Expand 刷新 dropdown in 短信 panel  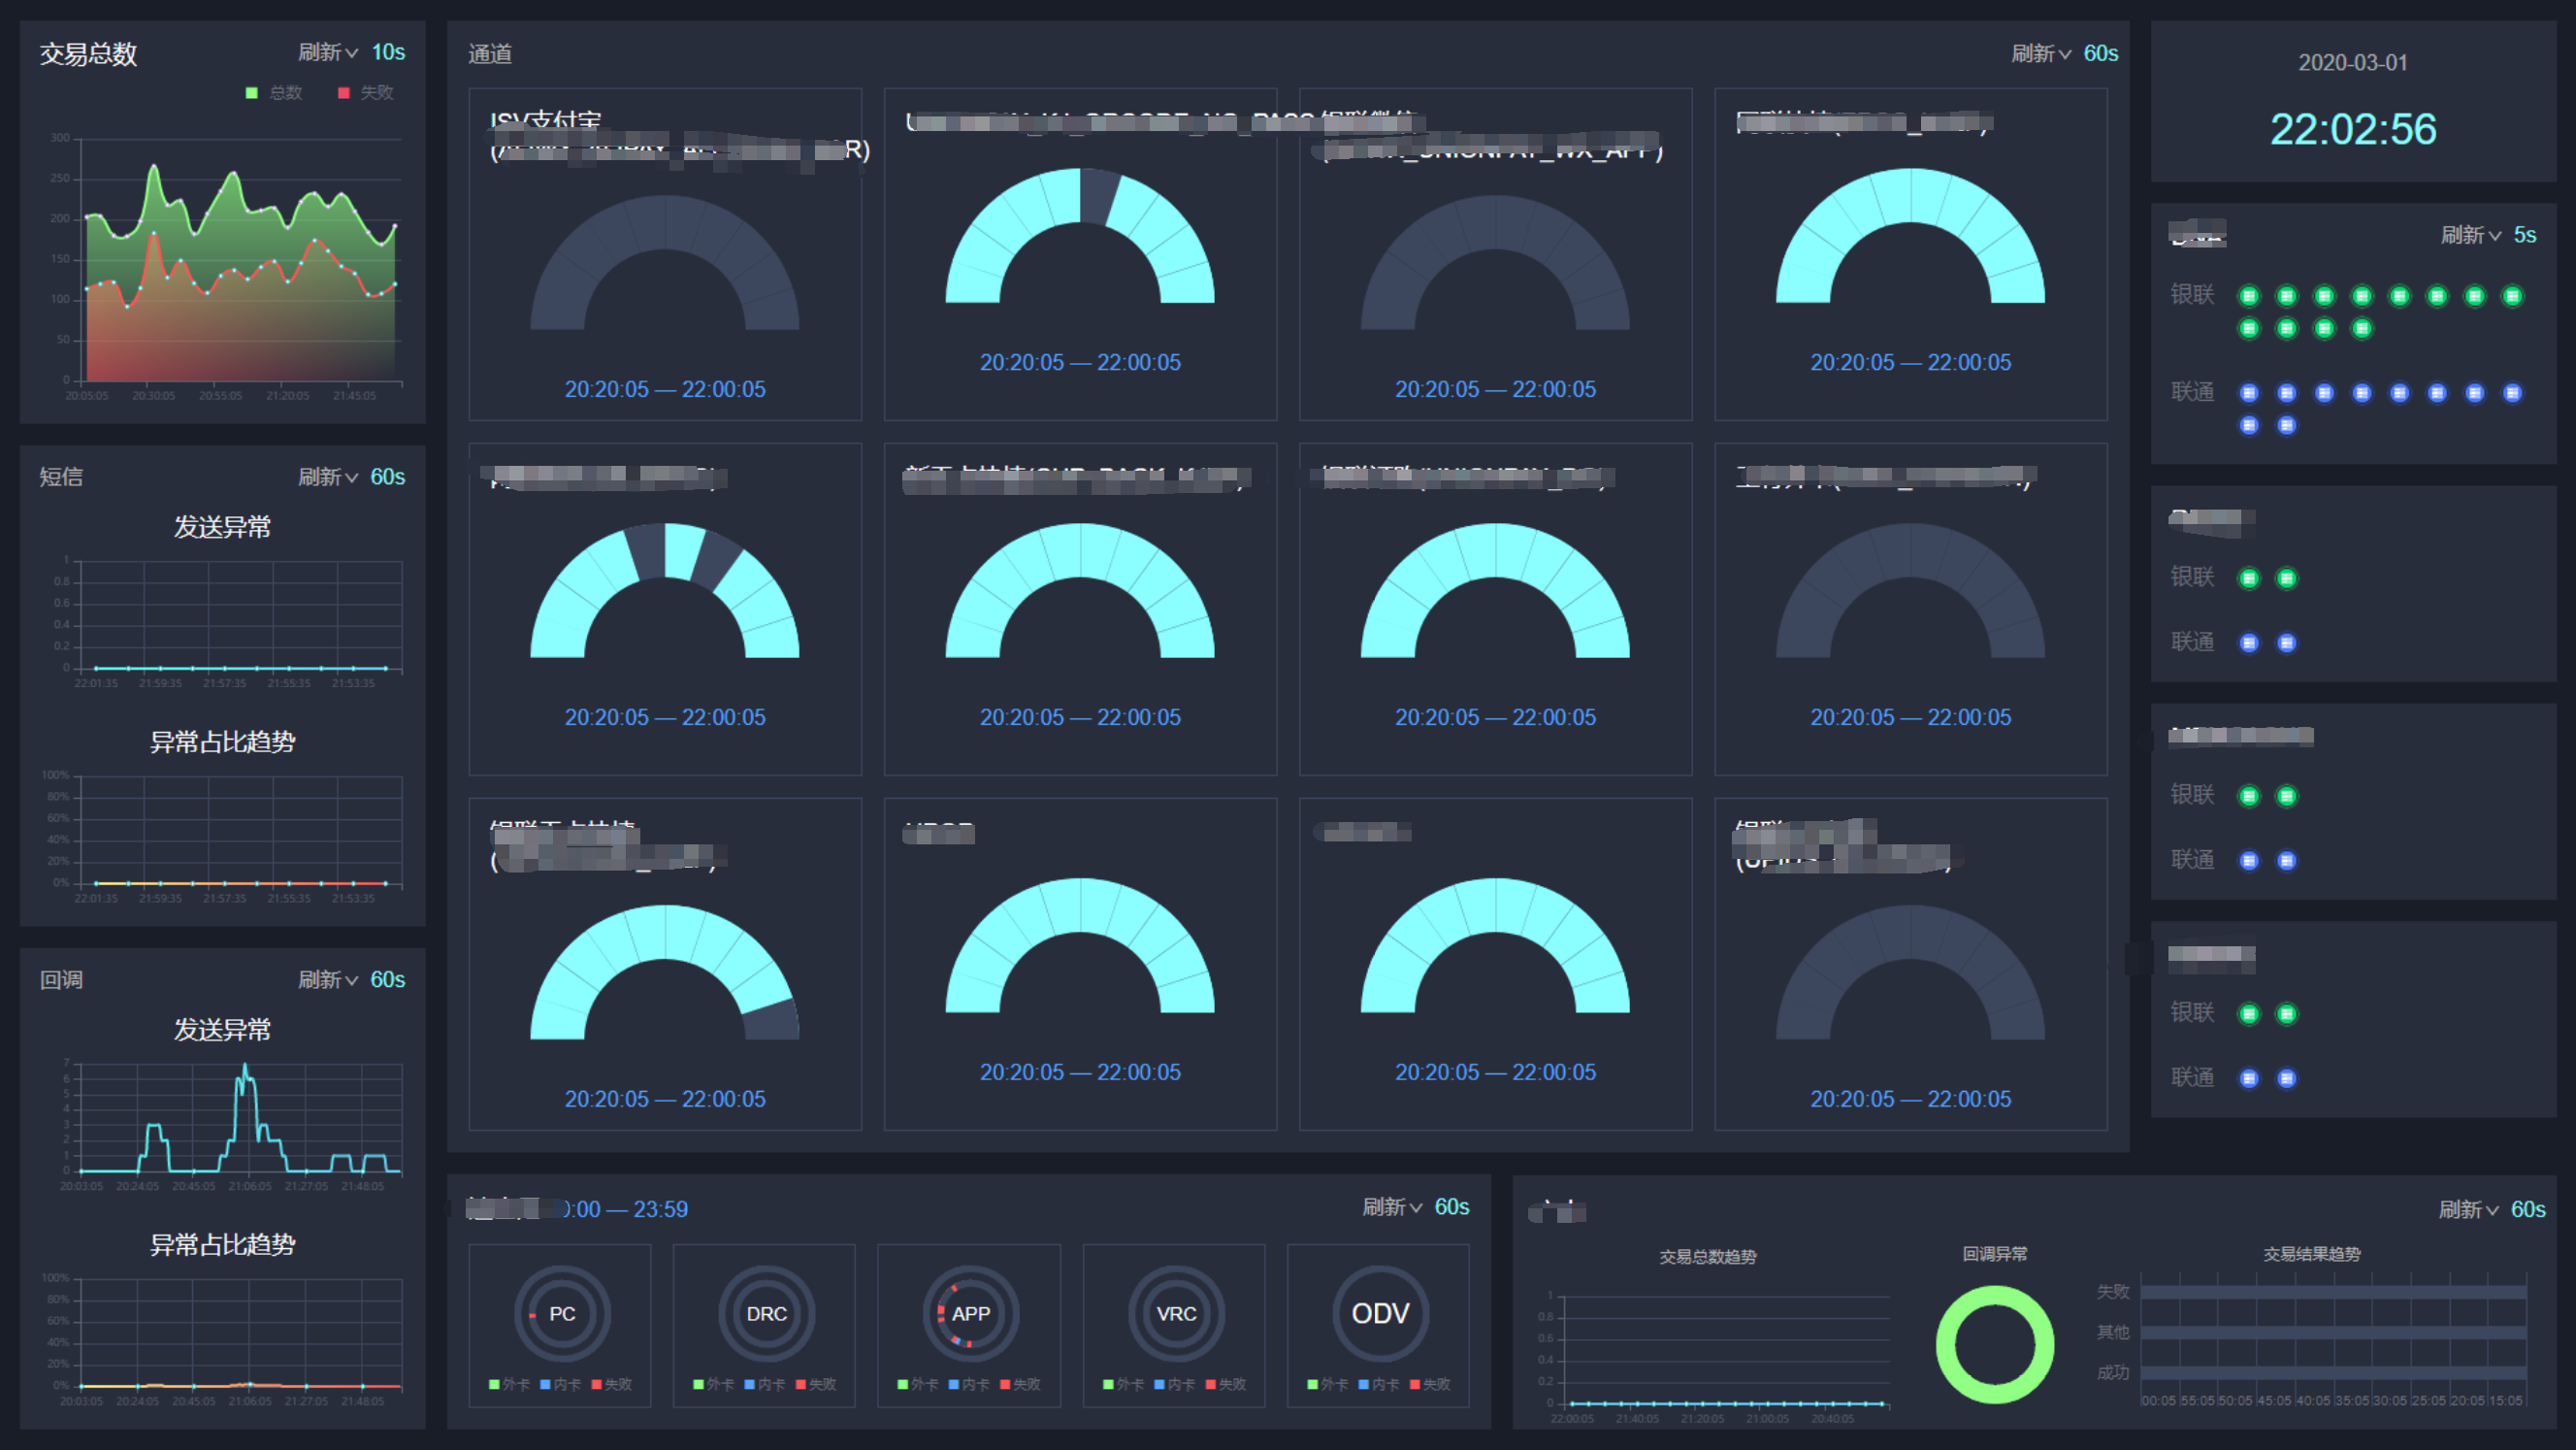tap(327, 477)
